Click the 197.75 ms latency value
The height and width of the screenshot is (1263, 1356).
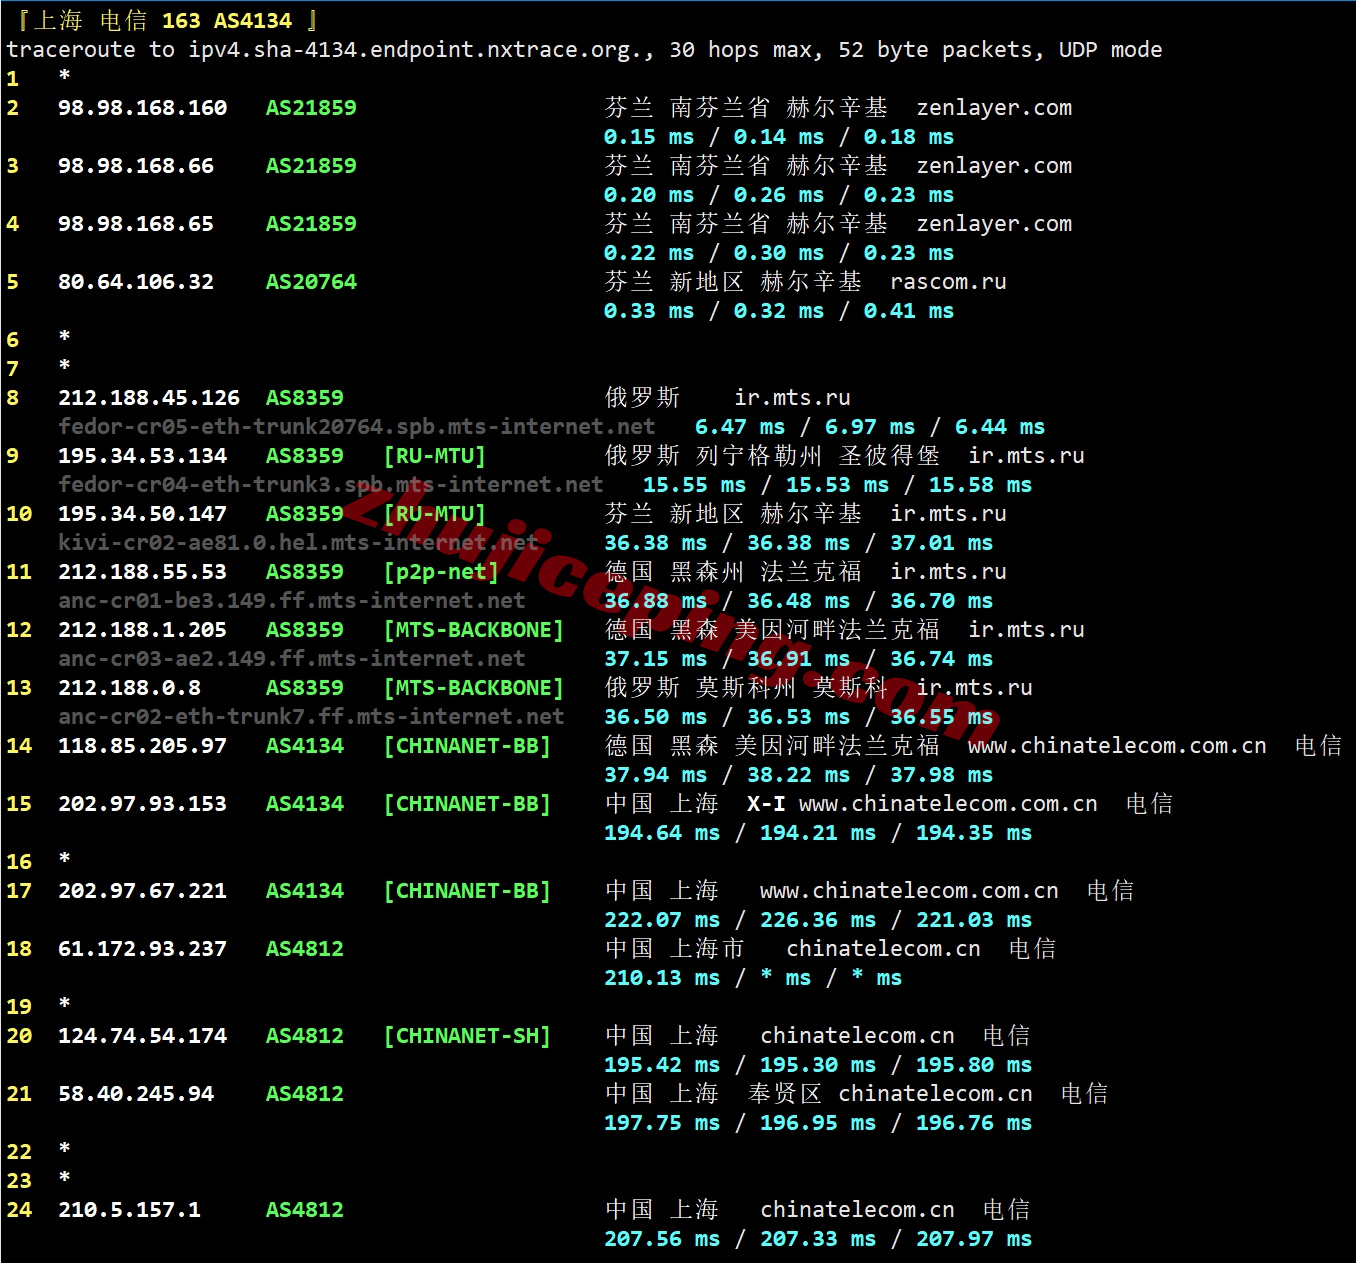click(662, 1123)
